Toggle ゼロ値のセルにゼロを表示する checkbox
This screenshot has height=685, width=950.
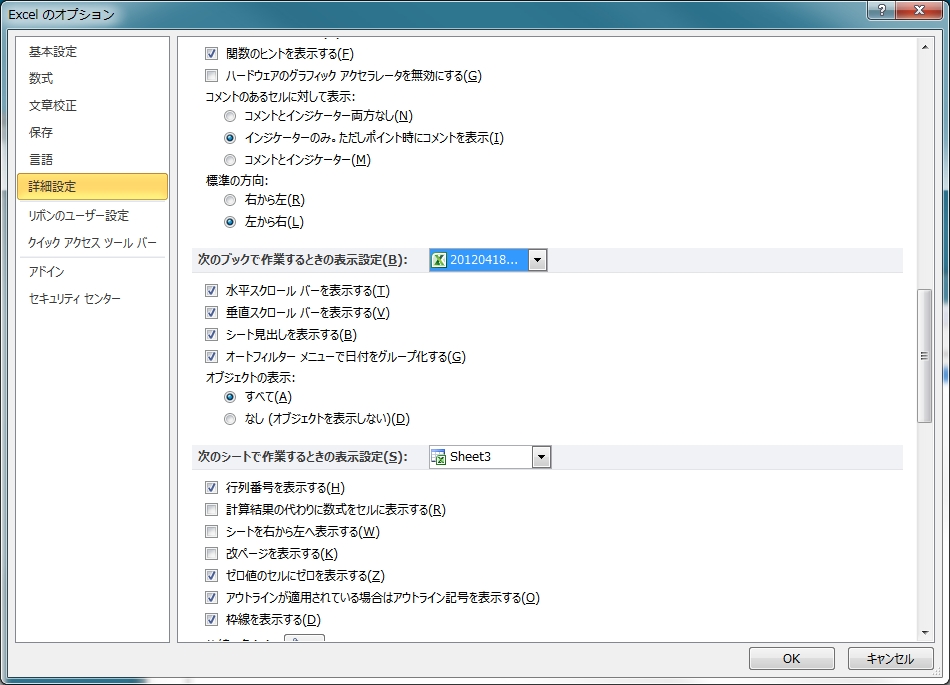(x=211, y=575)
